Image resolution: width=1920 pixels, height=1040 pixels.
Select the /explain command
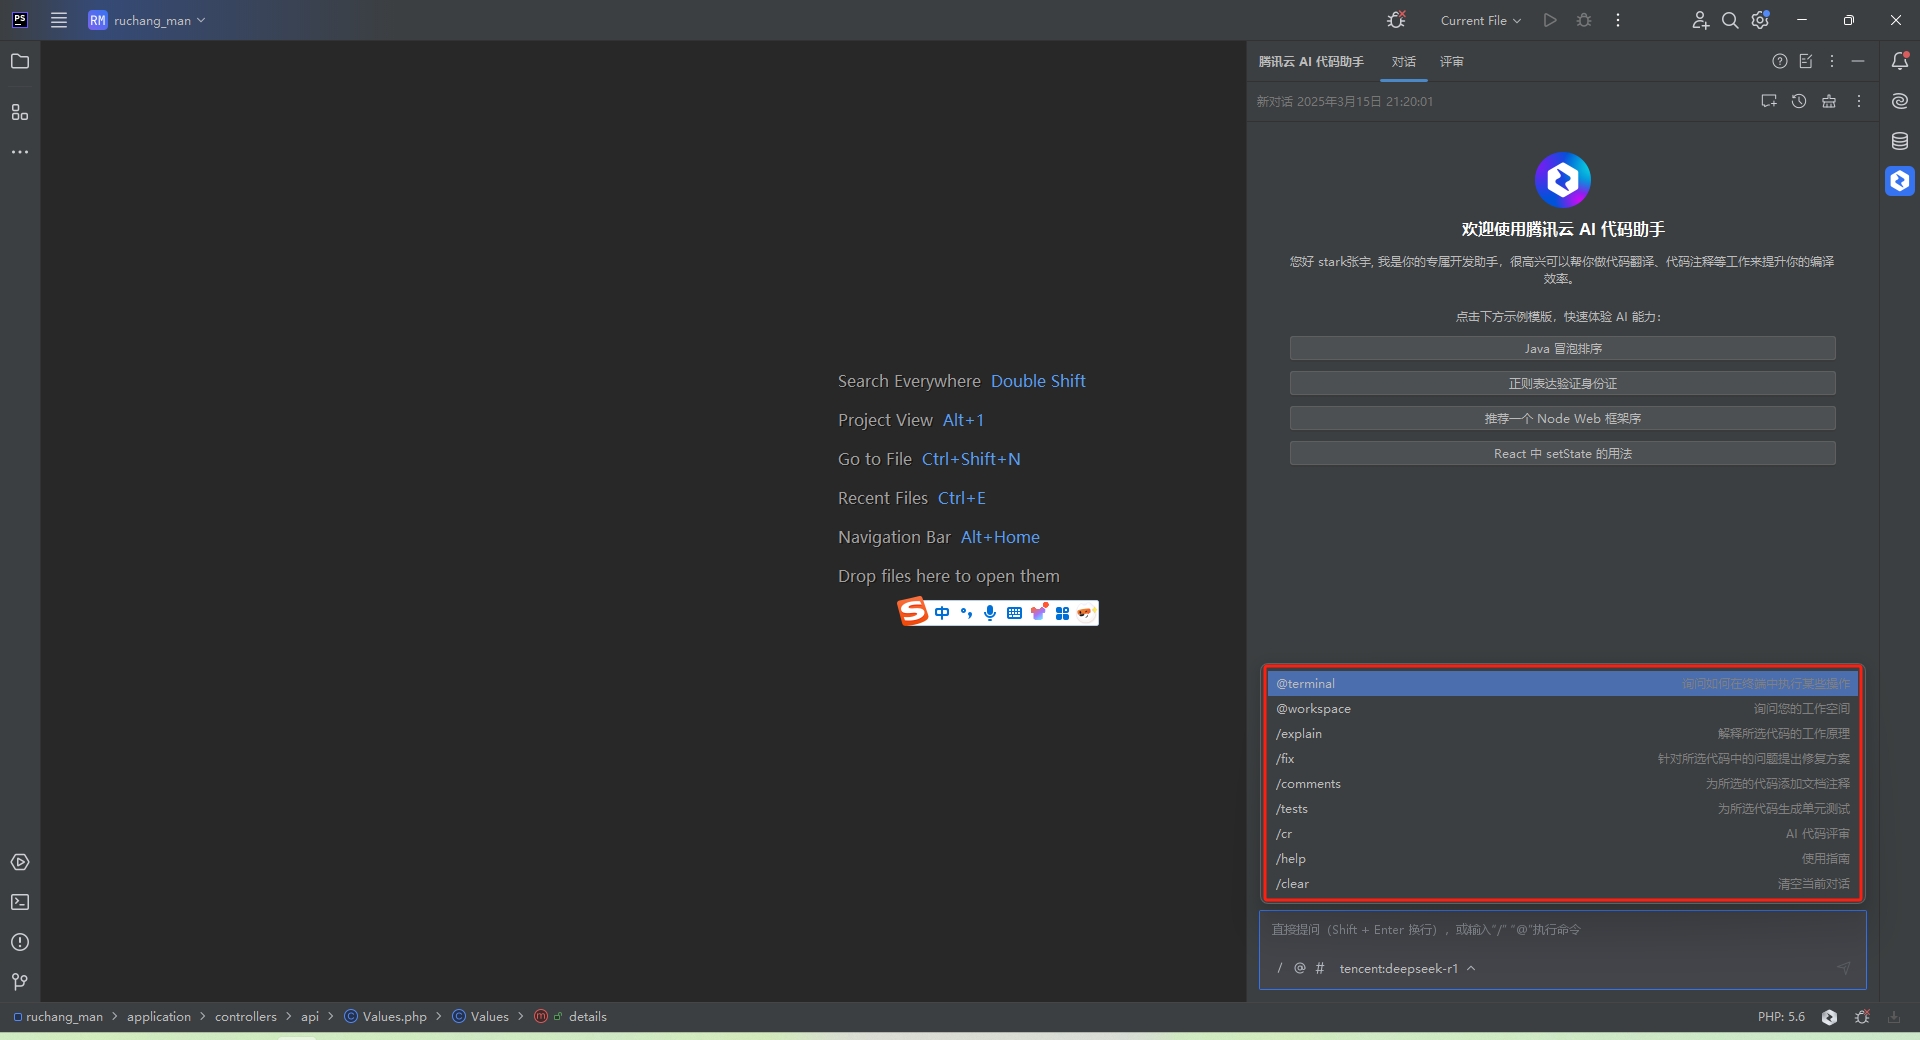1562,734
